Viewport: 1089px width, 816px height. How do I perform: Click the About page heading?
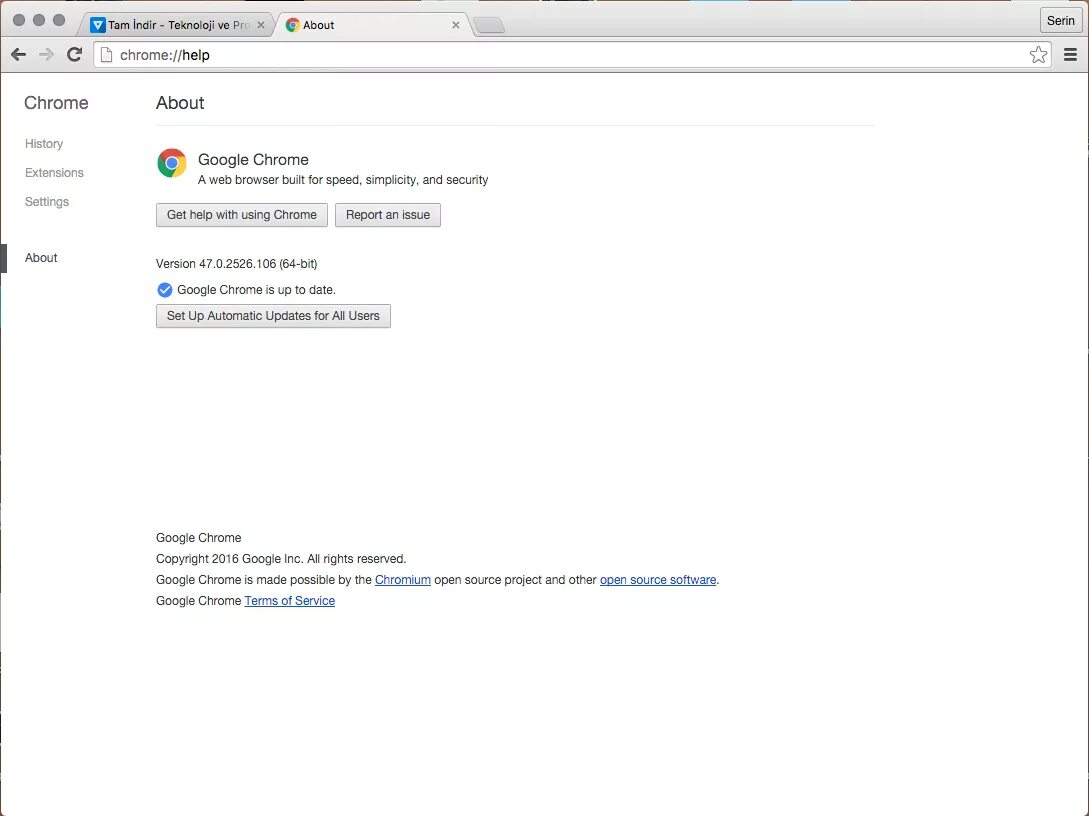click(x=180, y=103)
